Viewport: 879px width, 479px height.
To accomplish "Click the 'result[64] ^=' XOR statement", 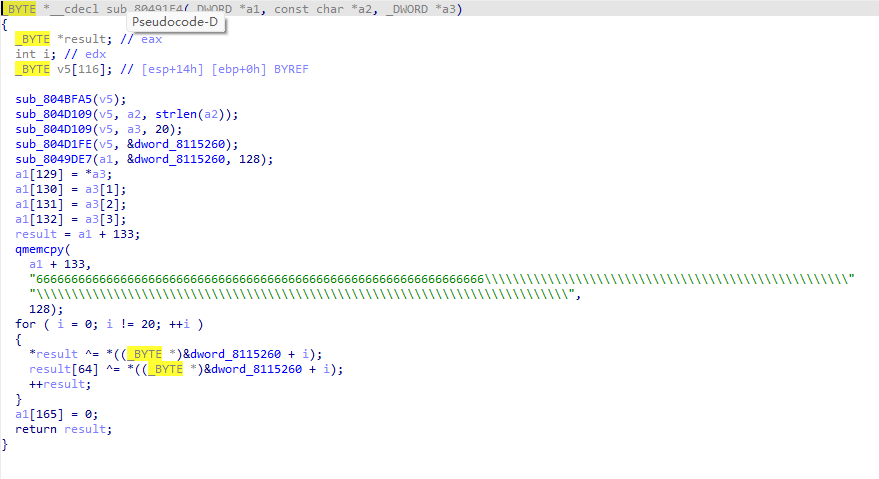I will [186, 370].
